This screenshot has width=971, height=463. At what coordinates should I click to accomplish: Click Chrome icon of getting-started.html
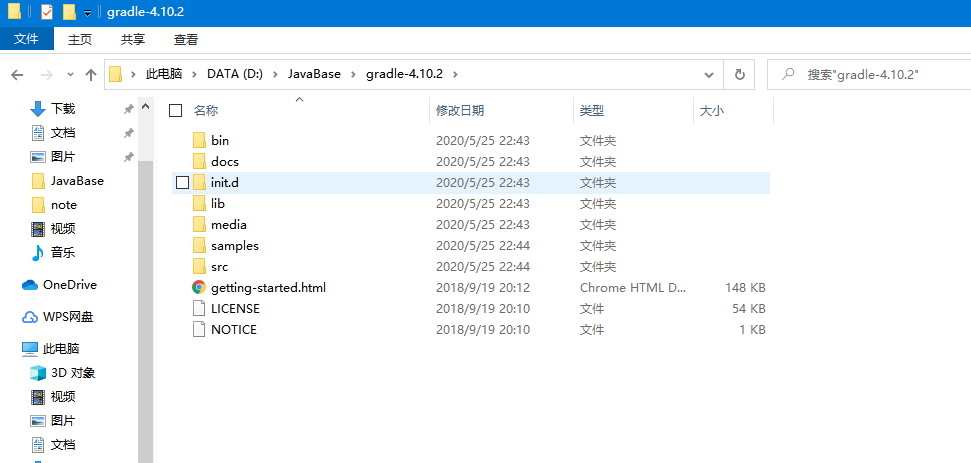tap(199, 288)
